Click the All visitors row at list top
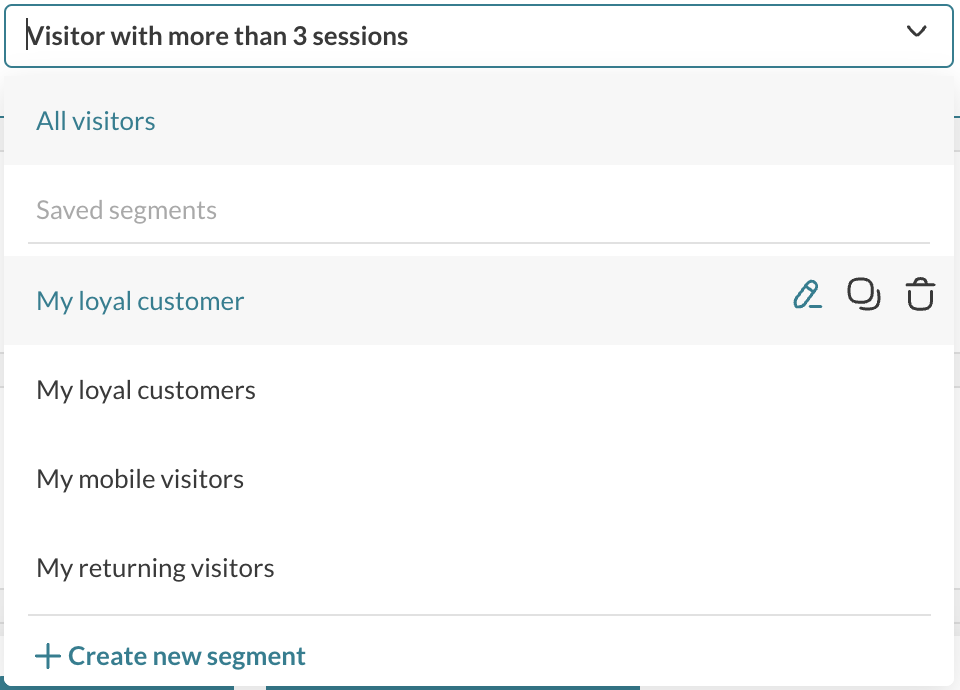Viewport: 960px width, 690px height. point(479,121)
